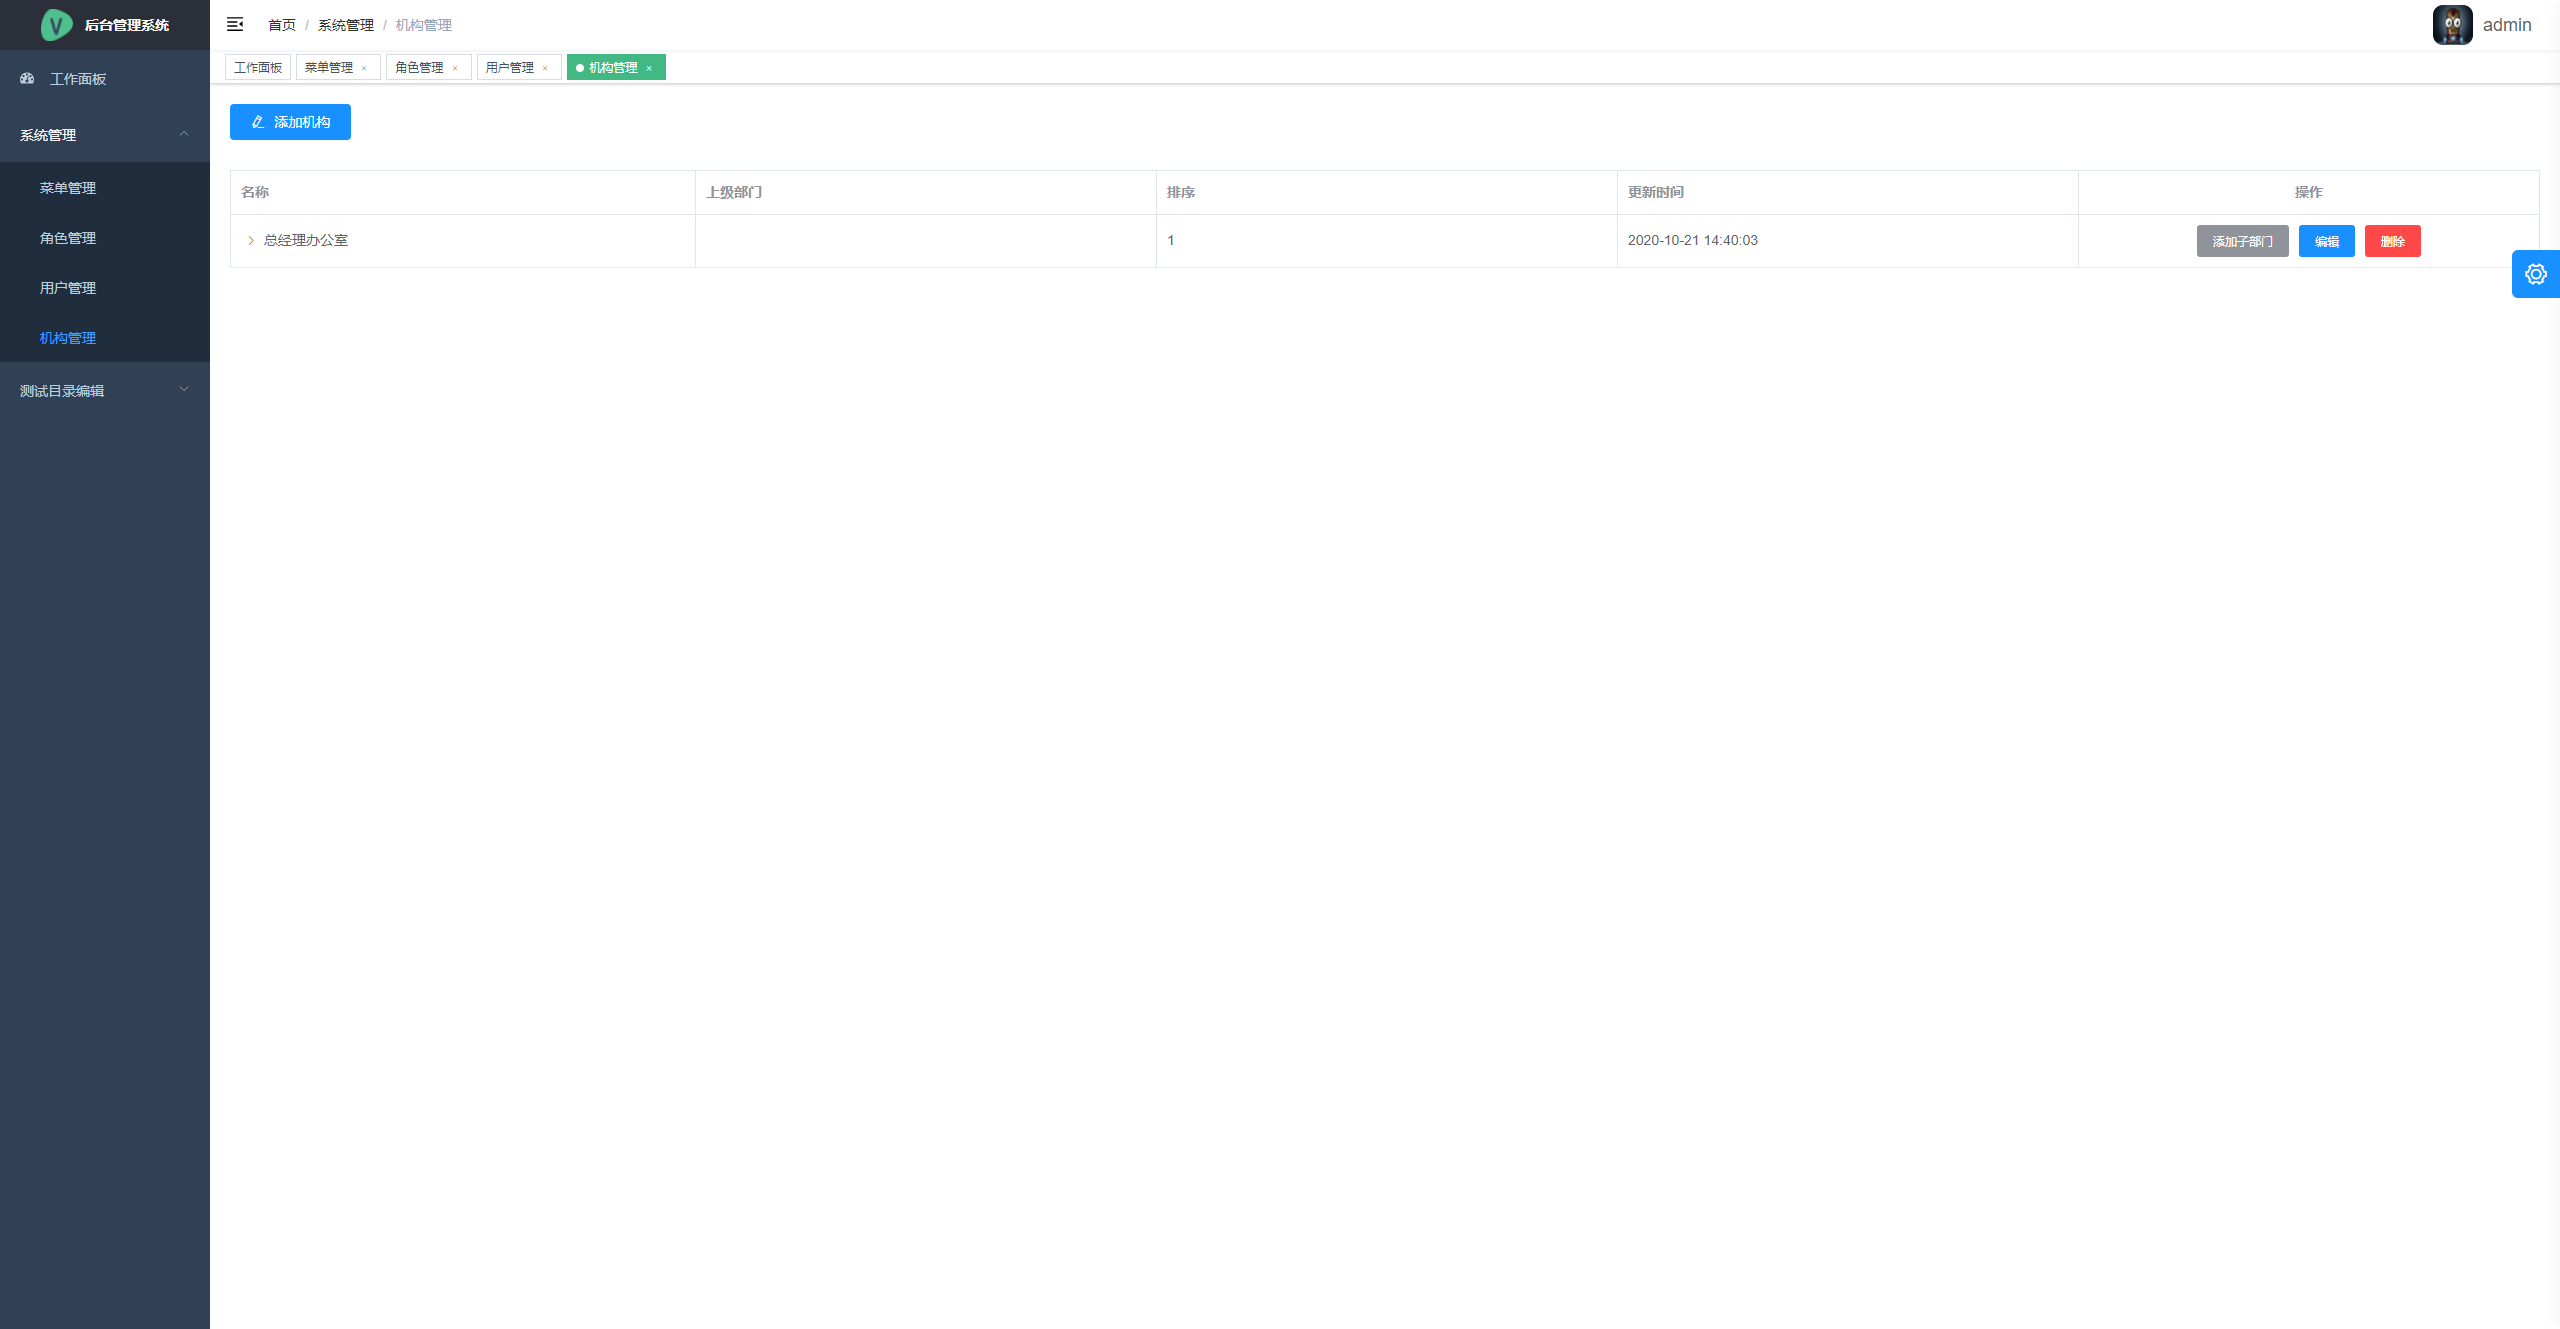Click 添加子部门 for 总经理办公室
The height and width of the screenshot is (1329, 2560).
pos(2242,241)
